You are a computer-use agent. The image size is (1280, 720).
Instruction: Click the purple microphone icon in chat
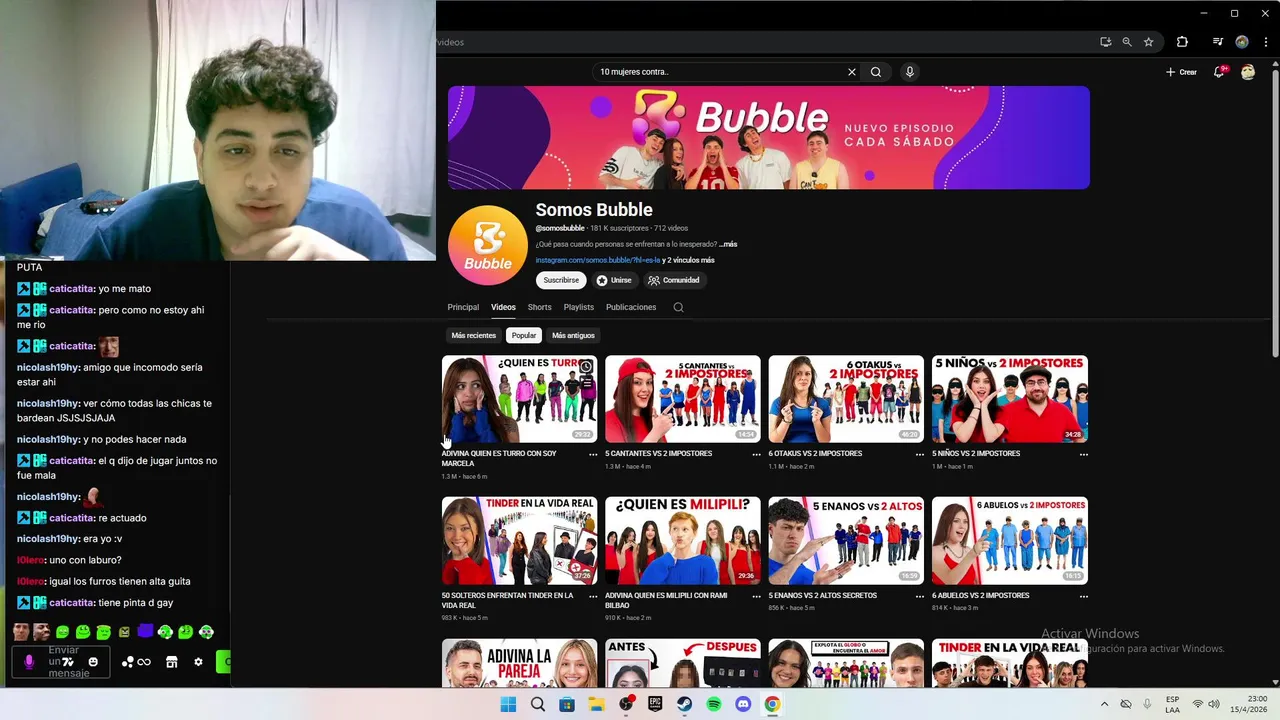29,662
